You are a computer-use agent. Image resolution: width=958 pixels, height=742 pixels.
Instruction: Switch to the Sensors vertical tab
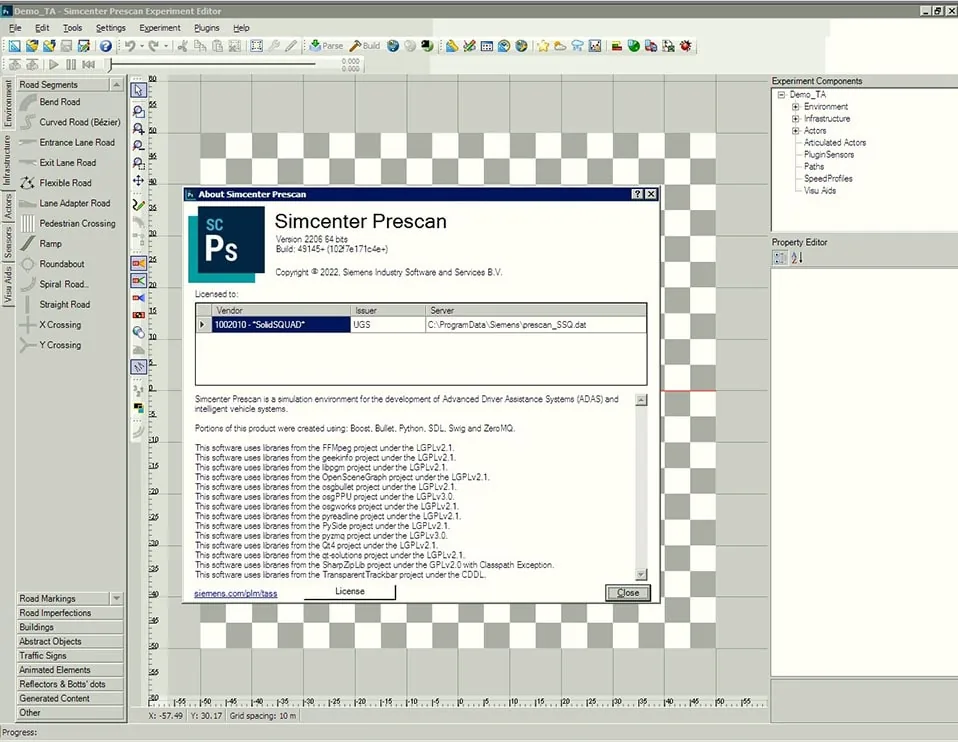[8, 242]
